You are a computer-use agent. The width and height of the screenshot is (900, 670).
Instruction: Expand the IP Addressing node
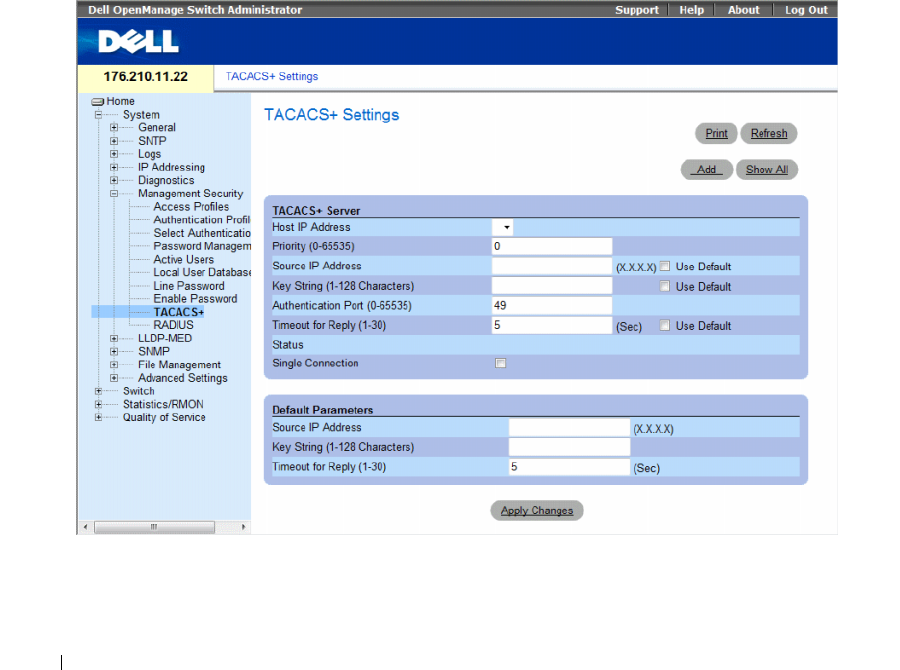pyautogui.click(x=114, y=167)
